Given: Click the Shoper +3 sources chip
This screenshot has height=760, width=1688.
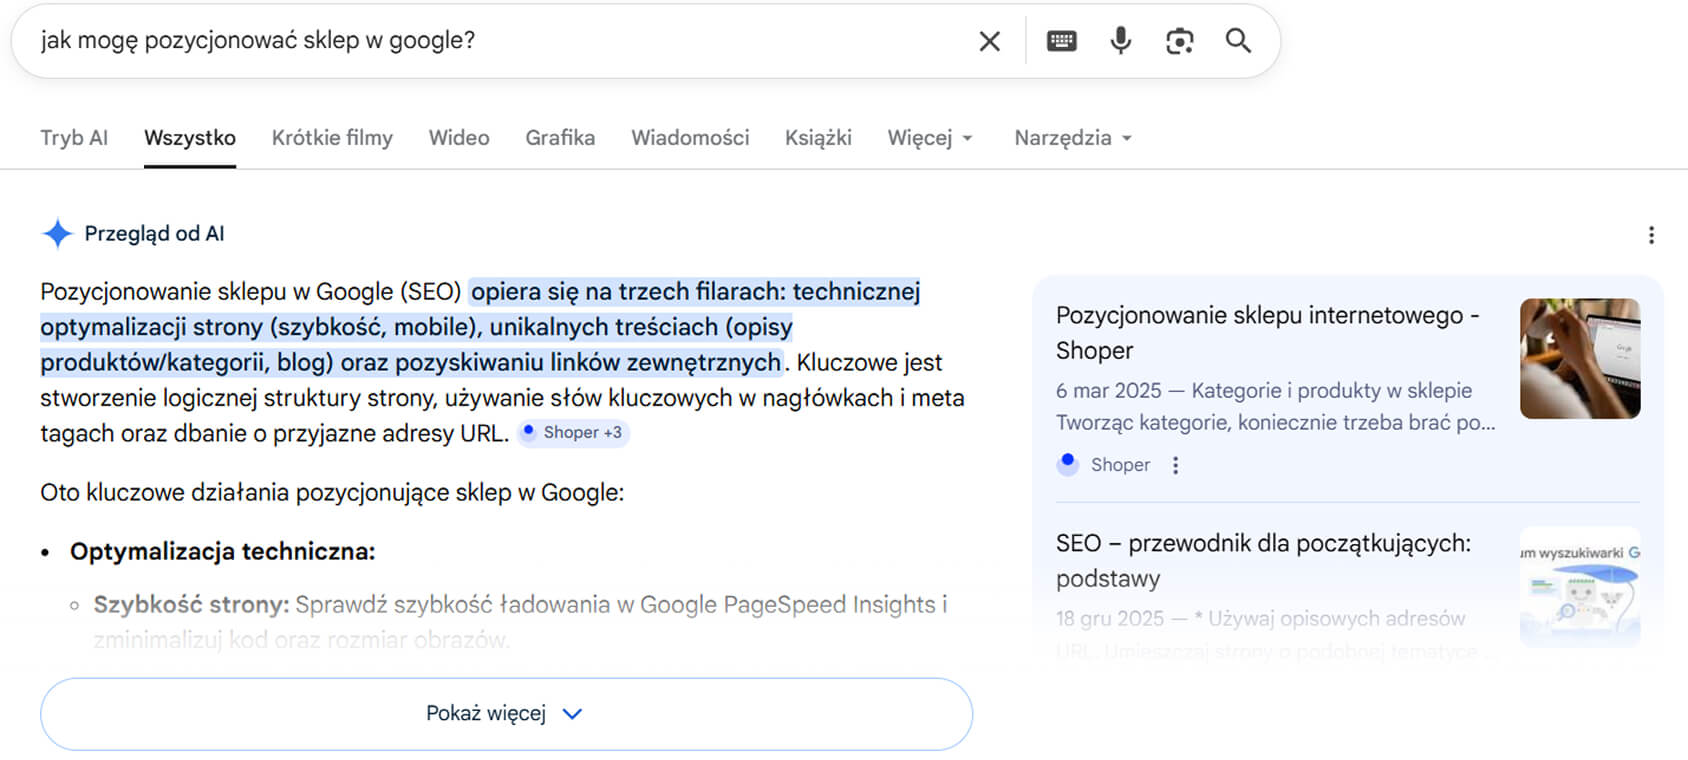Looking at the screenshot, I should click(574, 433).
